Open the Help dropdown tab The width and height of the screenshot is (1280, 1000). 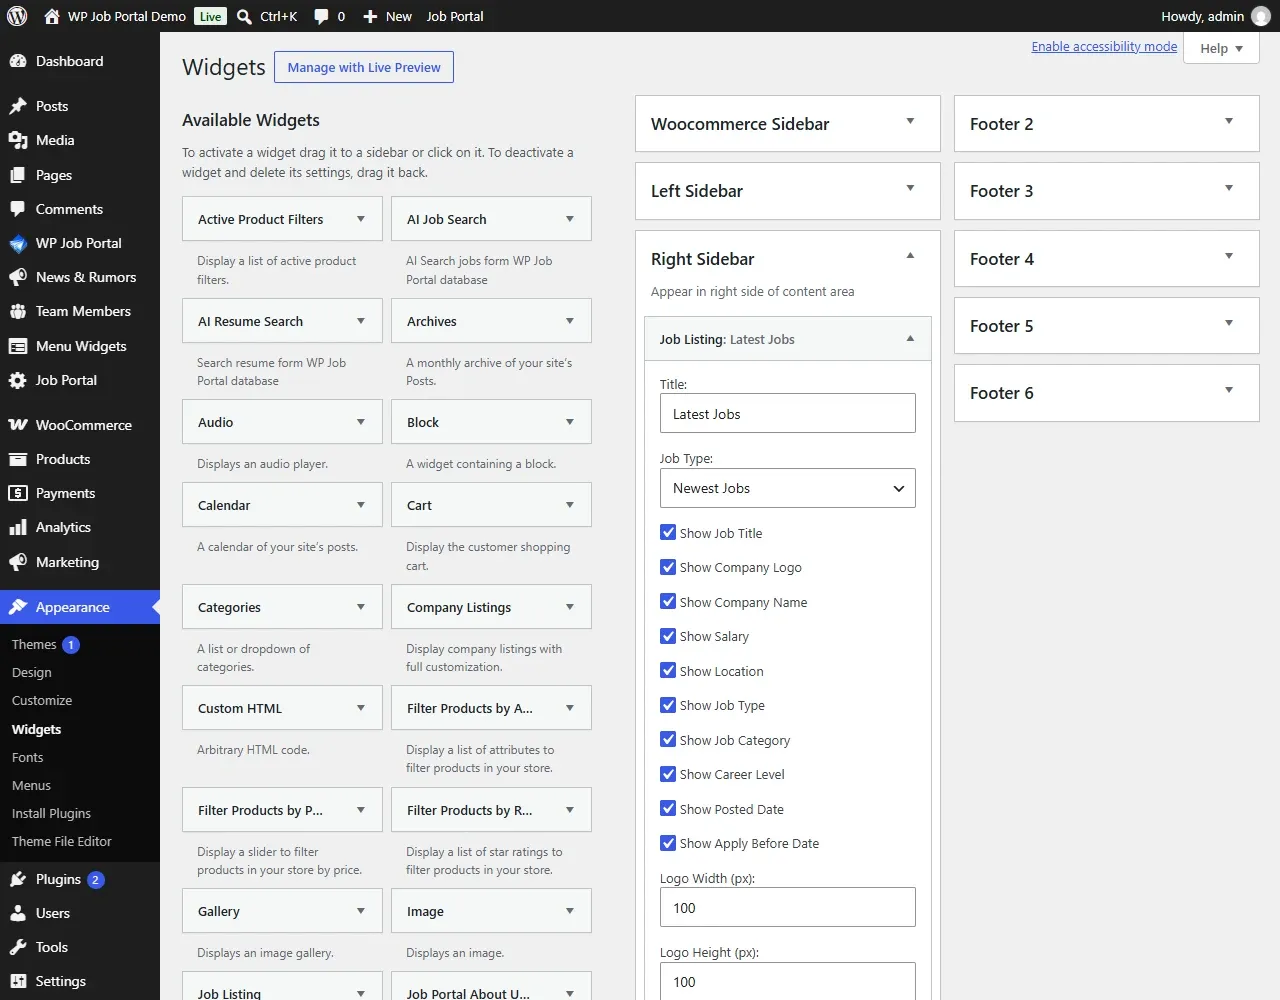pyautogui.click(x=1221, y=48)
